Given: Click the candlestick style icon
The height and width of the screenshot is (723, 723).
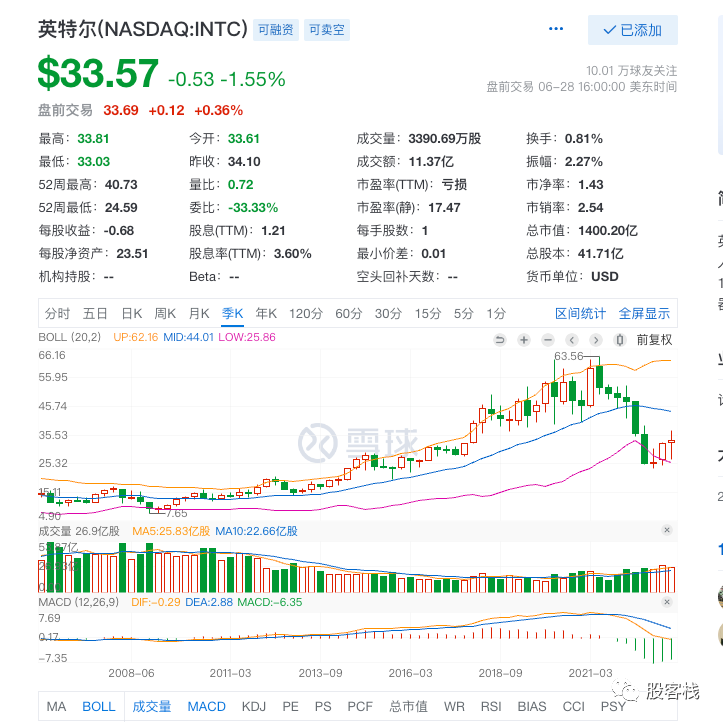Looking at the screenshot, I should click(620, 340).
